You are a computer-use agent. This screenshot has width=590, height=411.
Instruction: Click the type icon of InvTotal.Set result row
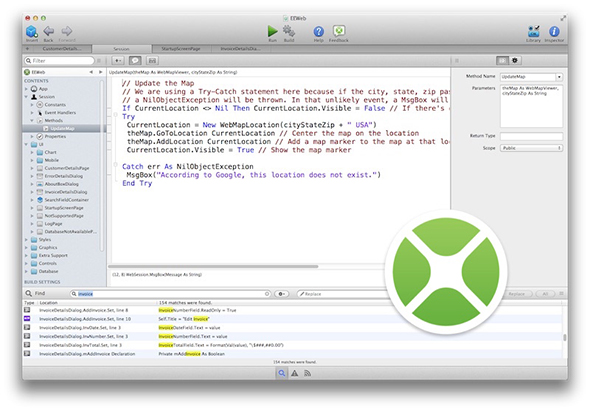(x=27, y=344)
